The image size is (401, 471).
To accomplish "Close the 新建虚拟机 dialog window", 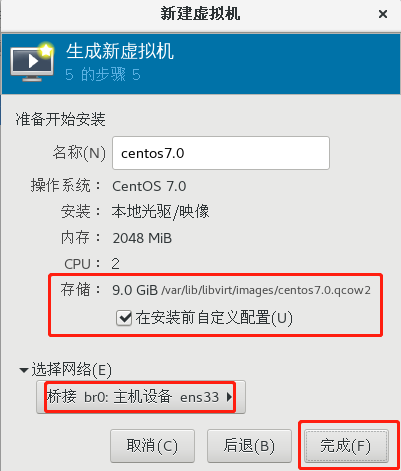I will pos(383,14).
